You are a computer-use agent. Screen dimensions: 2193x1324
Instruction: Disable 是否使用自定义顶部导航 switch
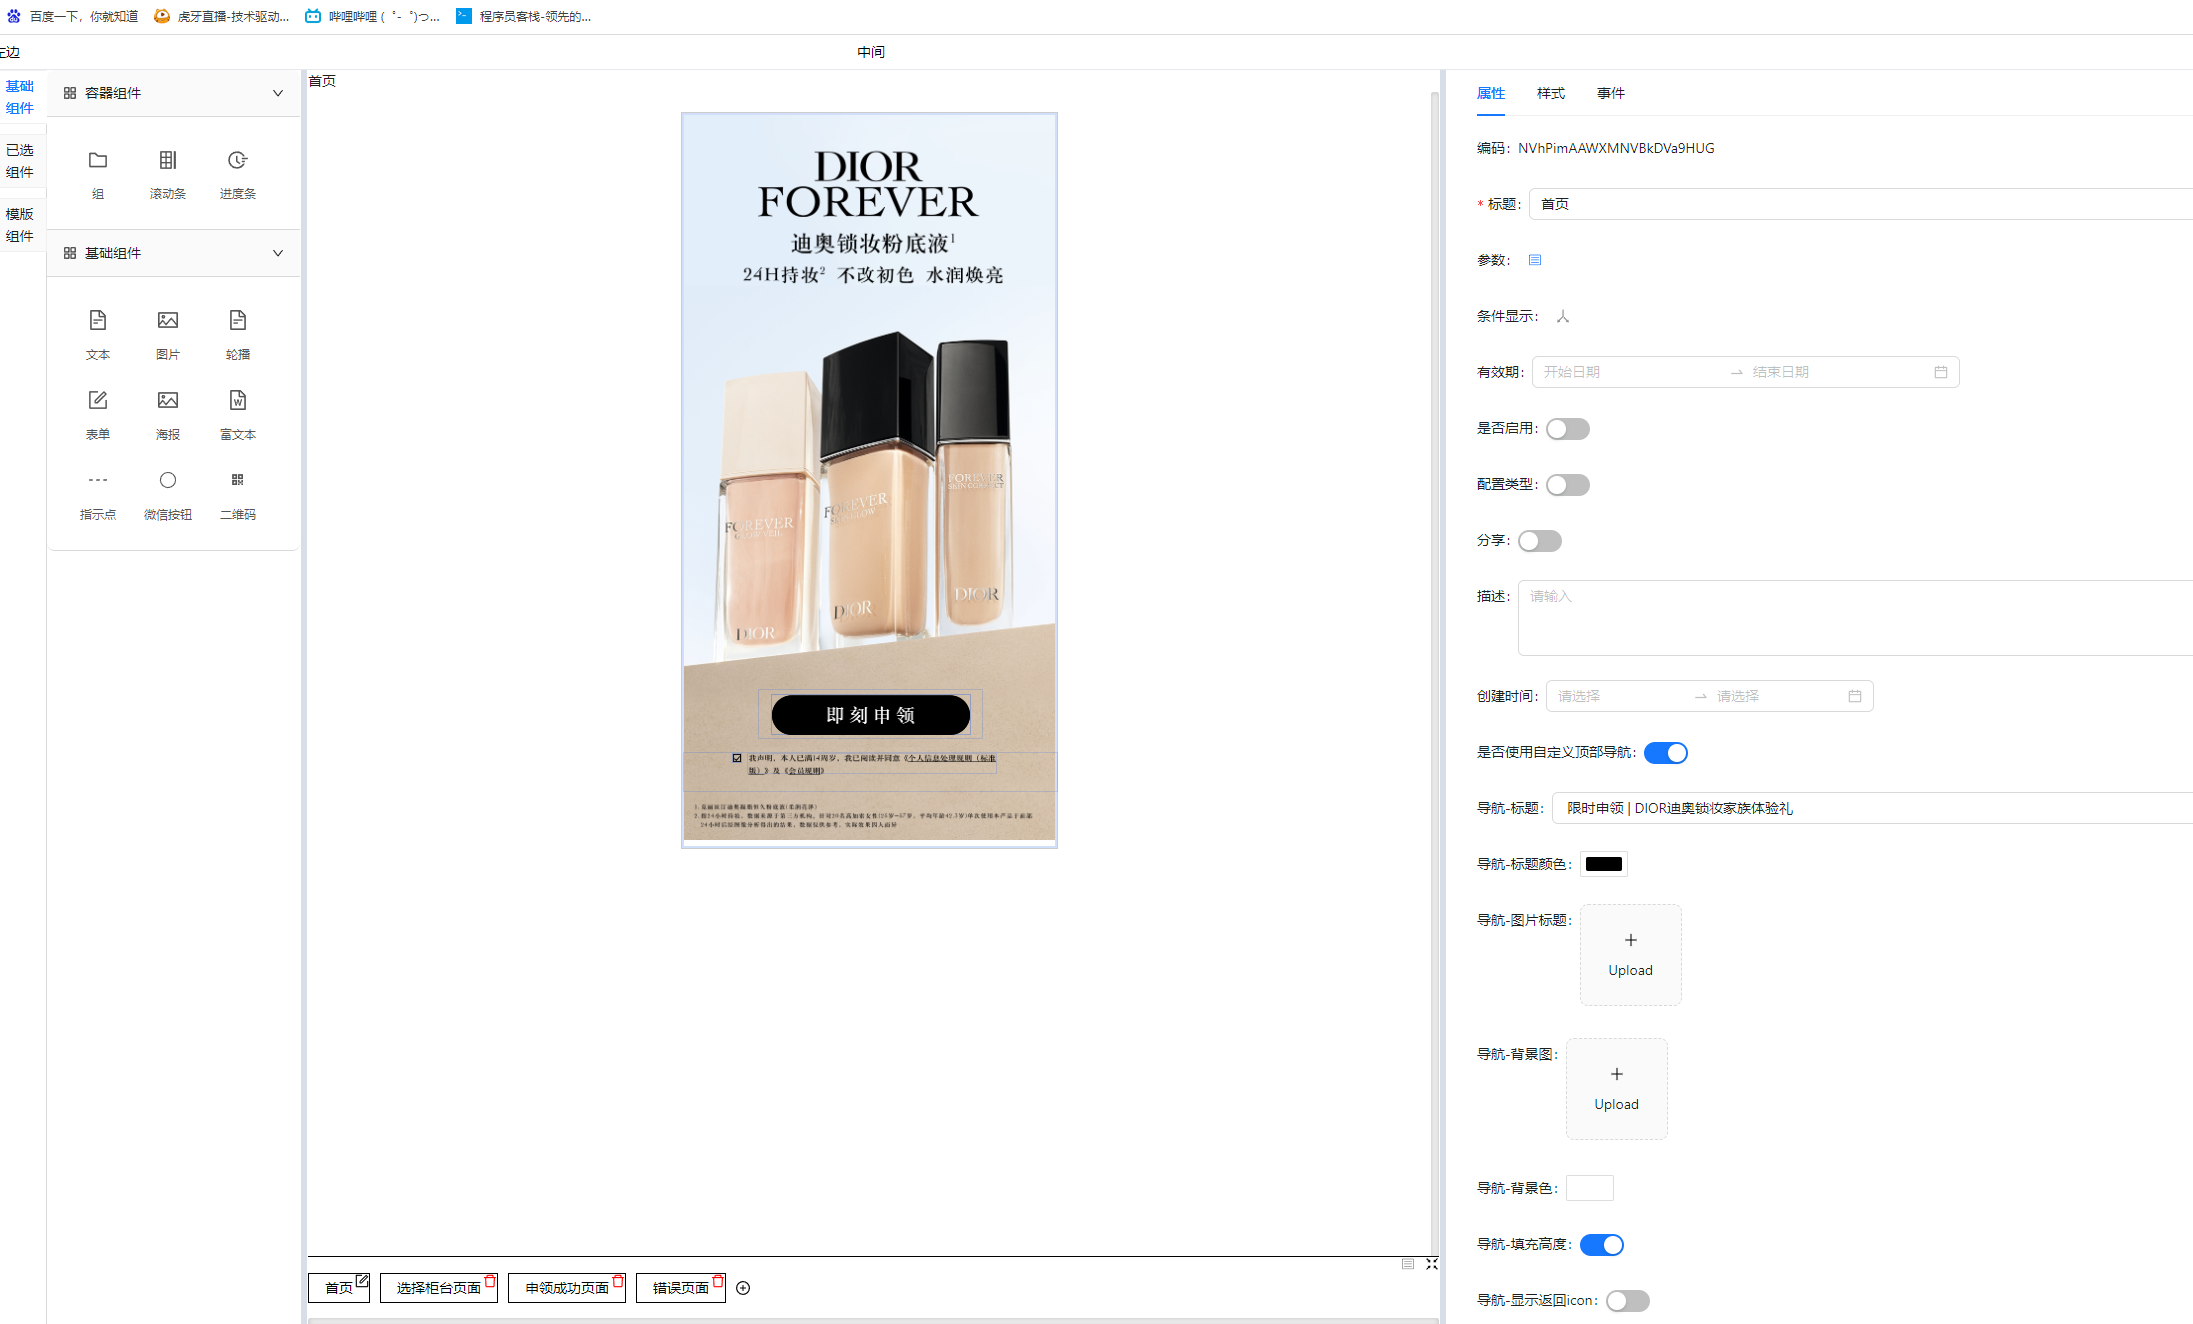click(x=1665, y=753)
